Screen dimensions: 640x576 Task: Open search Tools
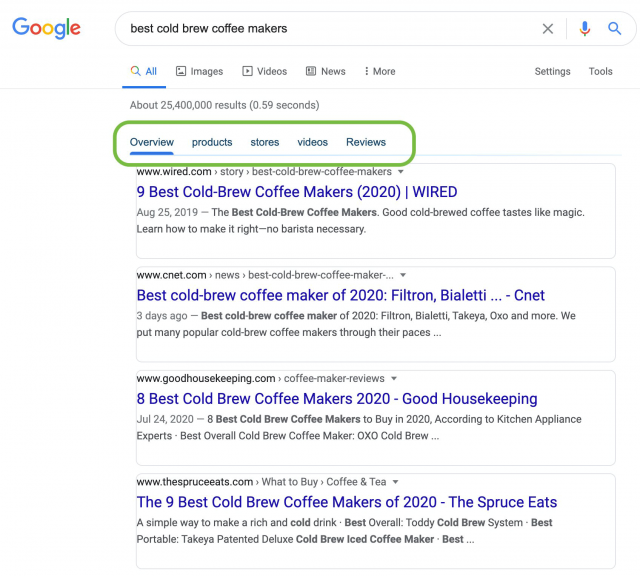click(x=600, y=71)
